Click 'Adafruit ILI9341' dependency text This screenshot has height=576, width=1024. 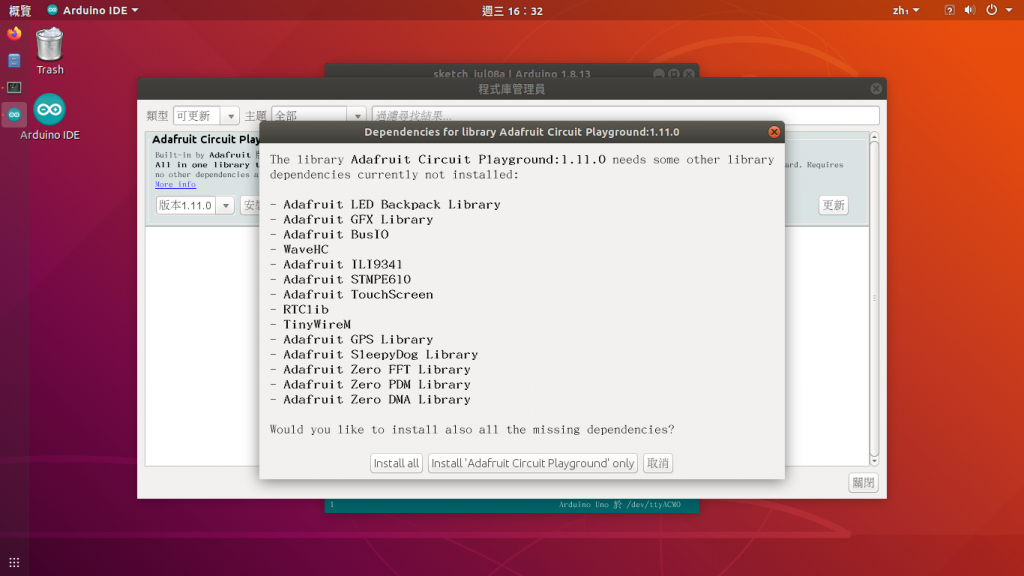[343, 264]
